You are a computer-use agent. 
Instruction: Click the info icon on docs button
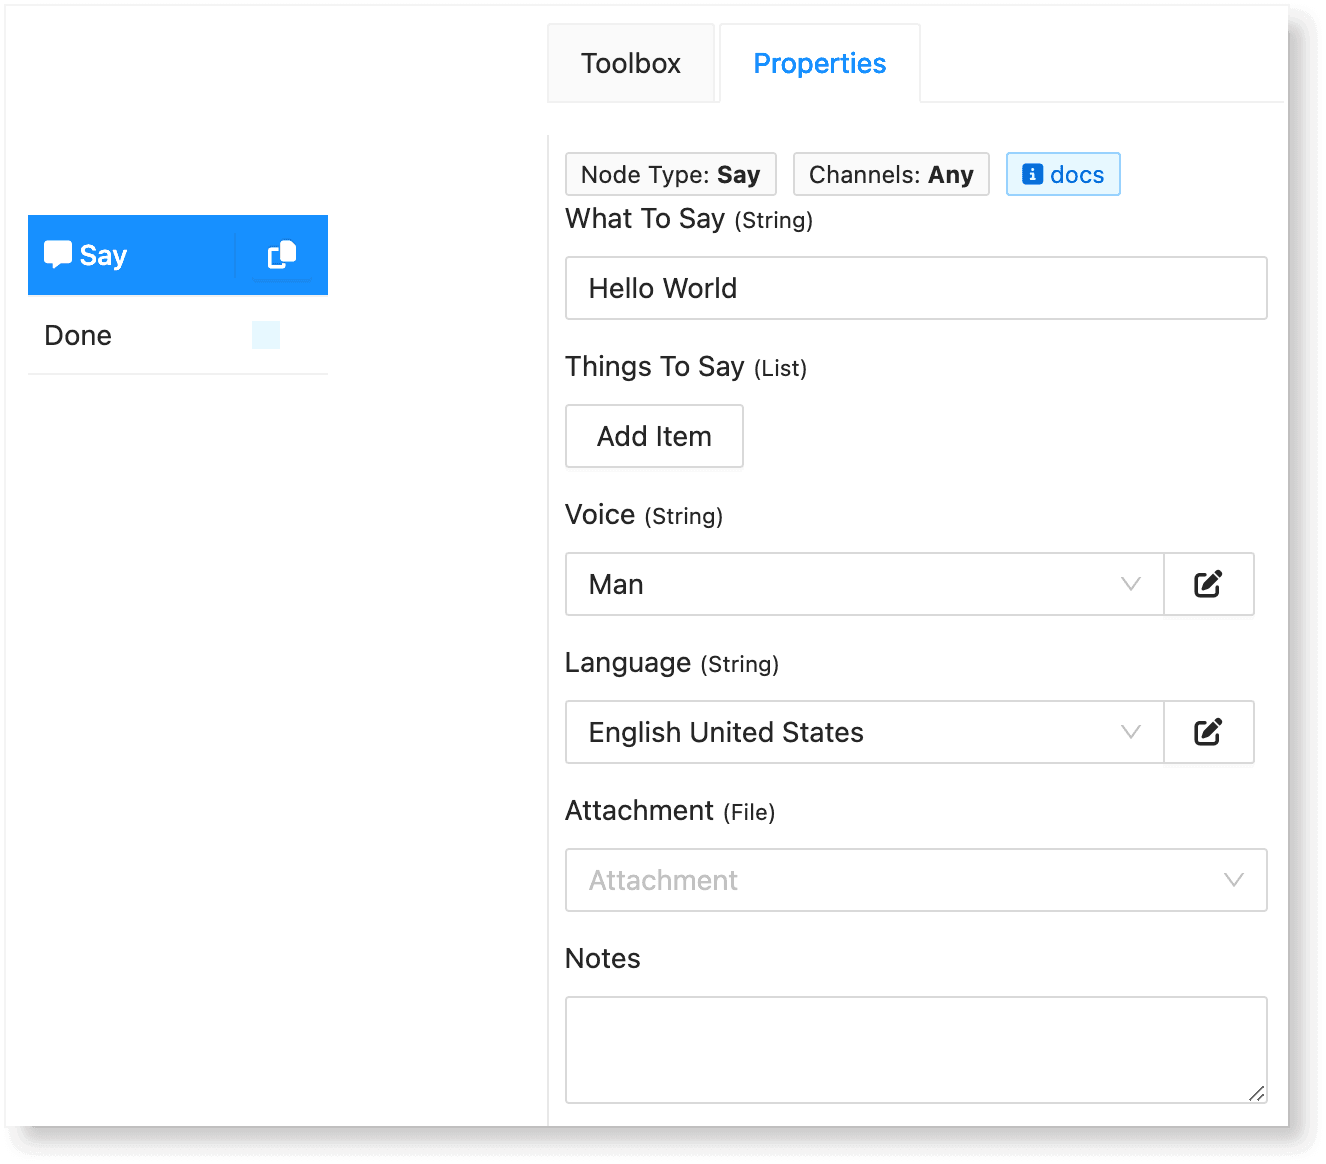point(1033,174)
